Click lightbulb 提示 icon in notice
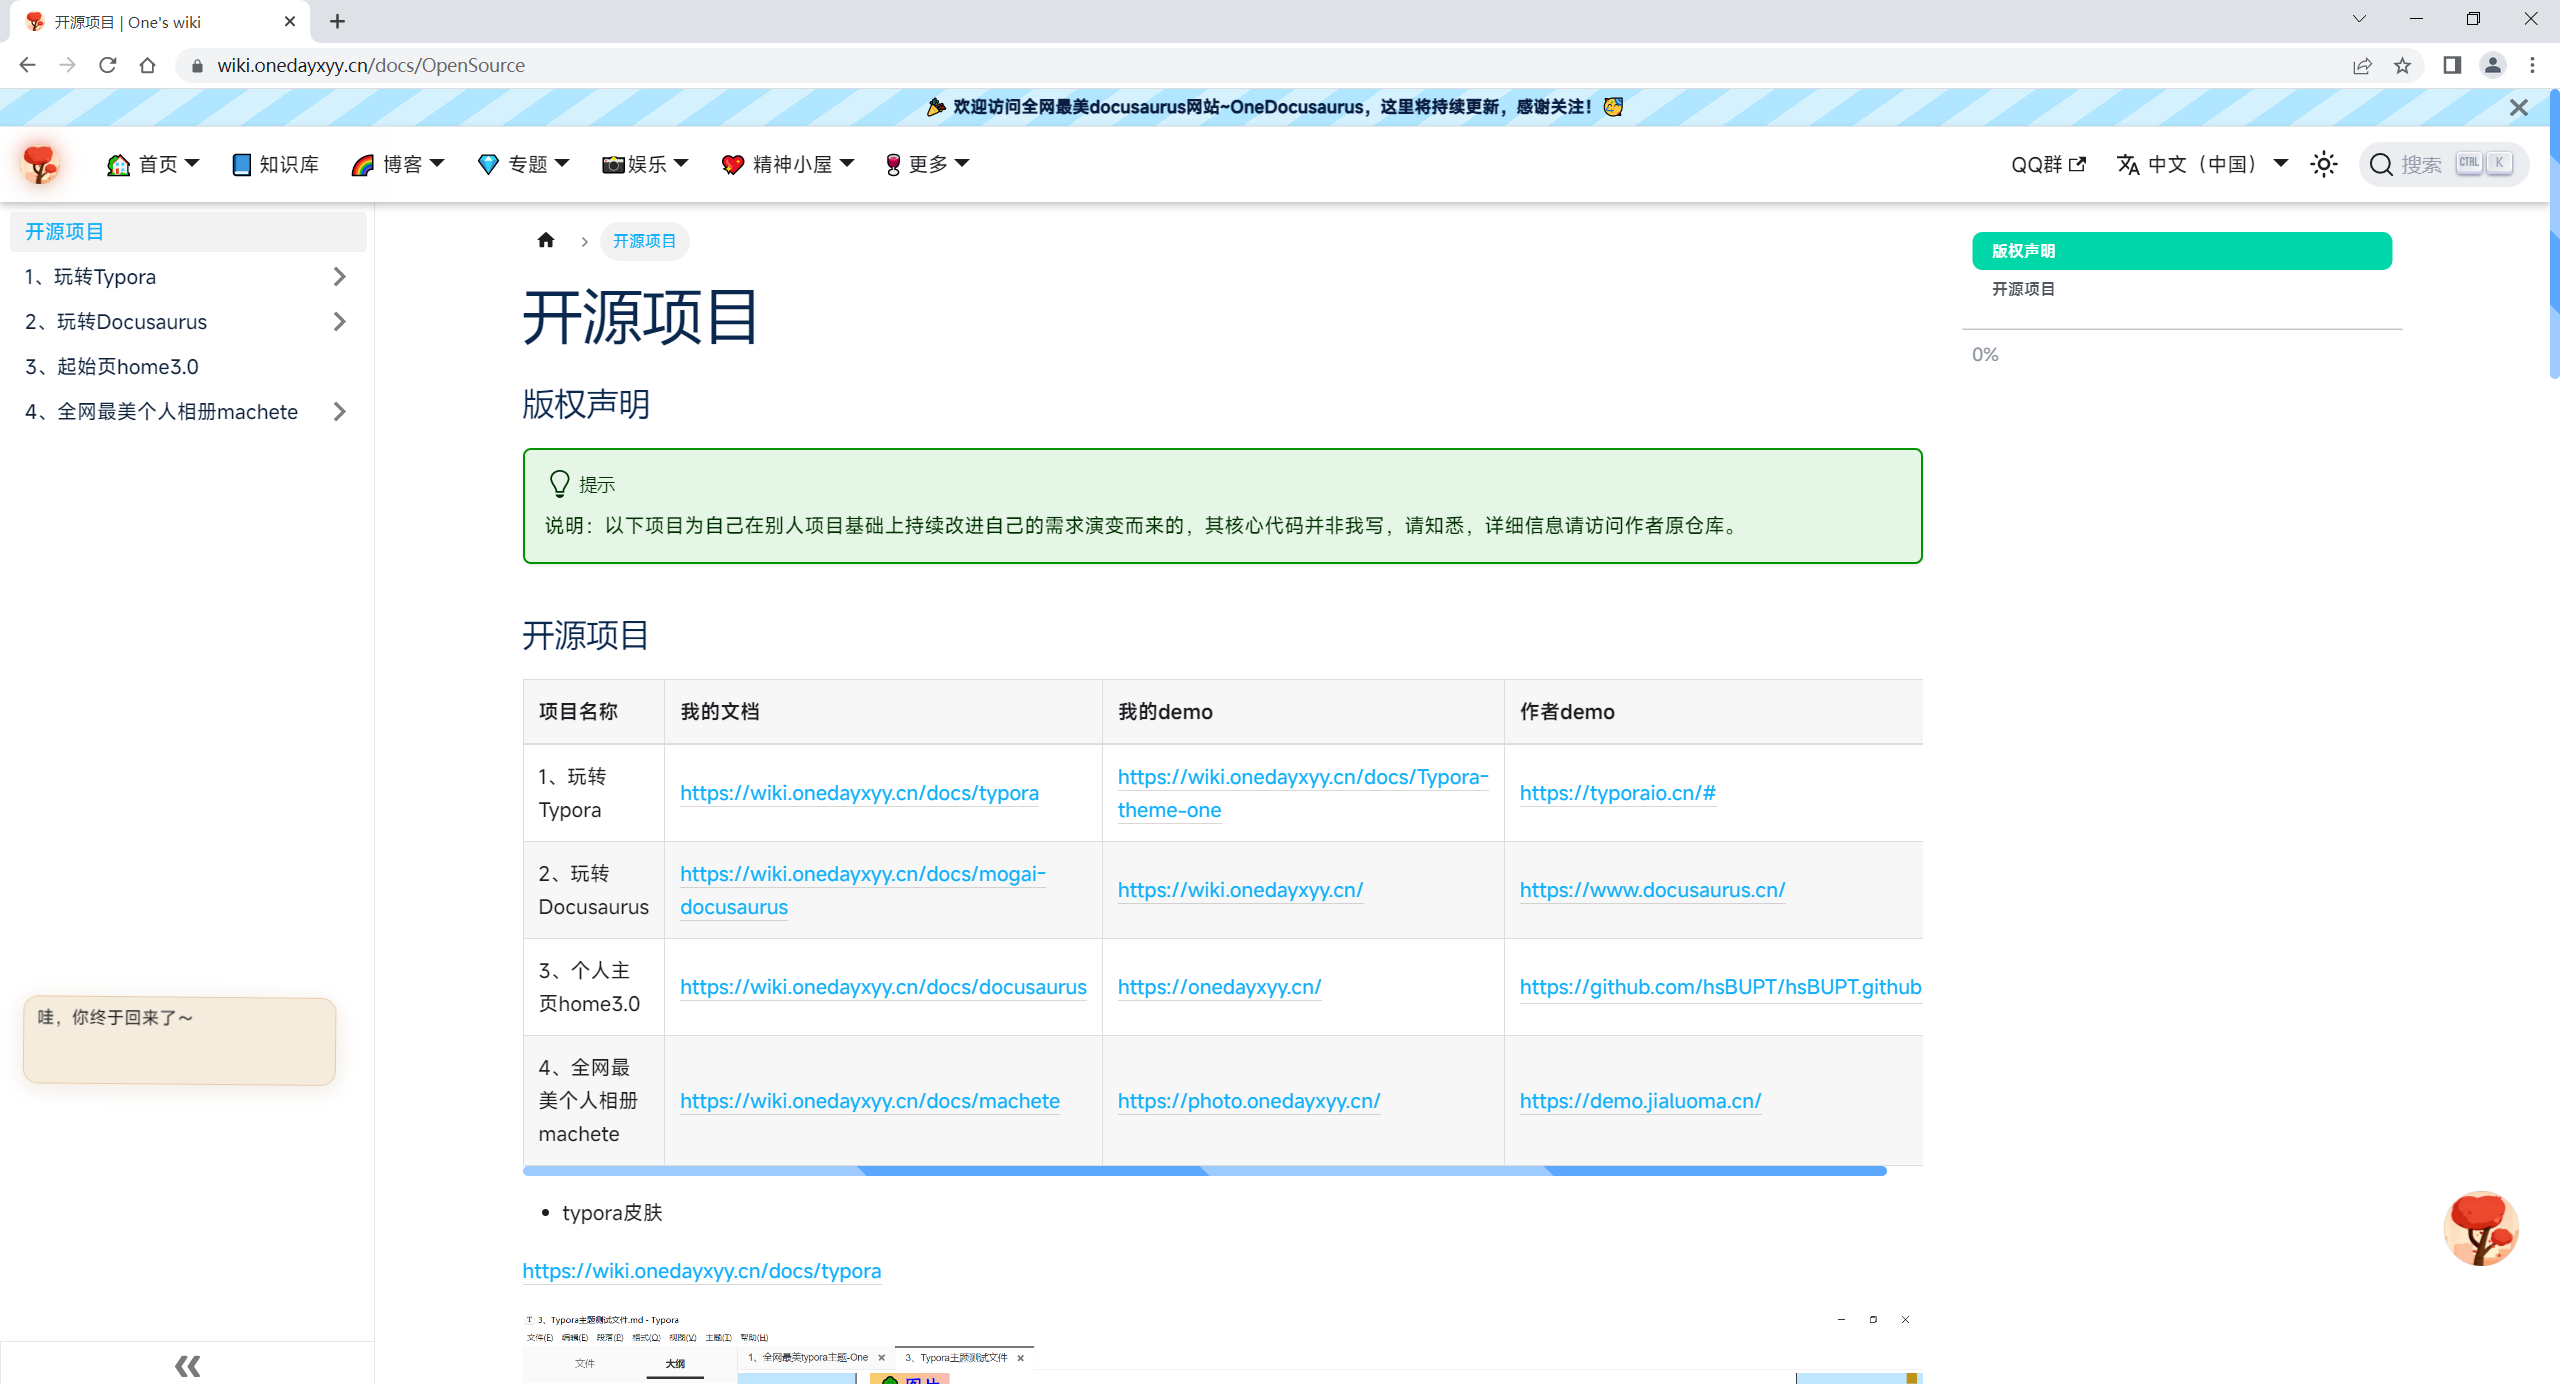Screen dimensions: 2560x1384 coord(559,484)
